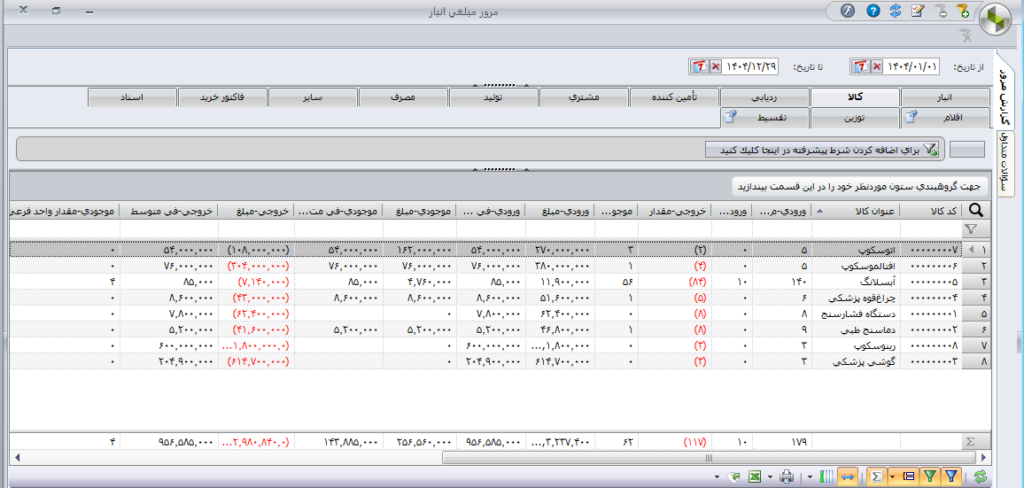Viewport: 1024px width, 488px height.
Task: Switch to the ردیابی tab
Action: [x=765, y=97]
